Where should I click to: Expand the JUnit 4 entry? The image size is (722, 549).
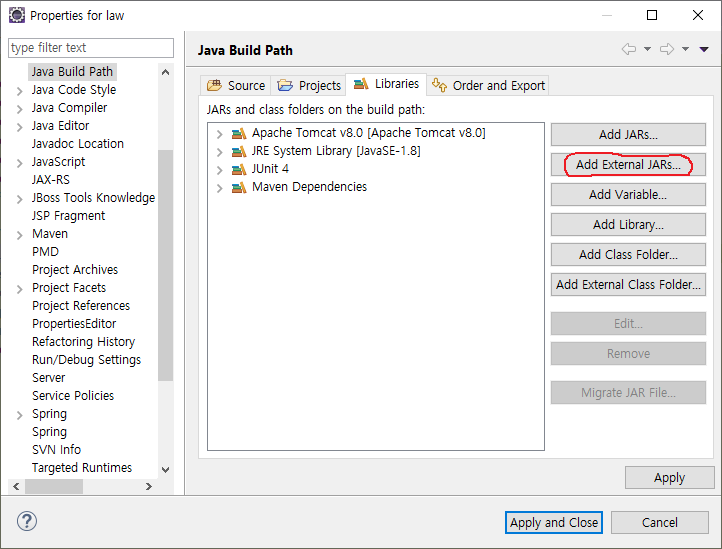click(220, 170)
